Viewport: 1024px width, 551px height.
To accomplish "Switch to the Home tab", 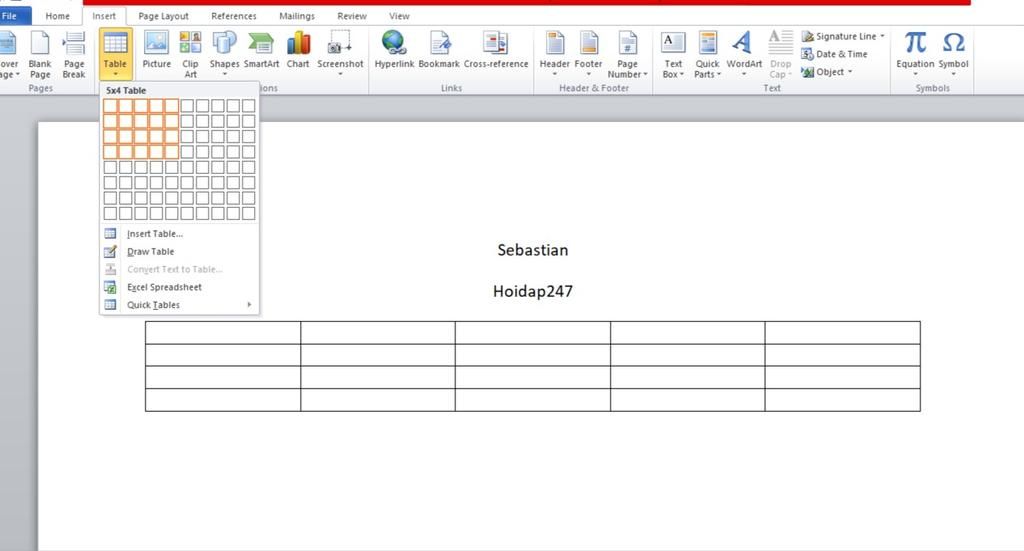I will click(x=57, y=16).
